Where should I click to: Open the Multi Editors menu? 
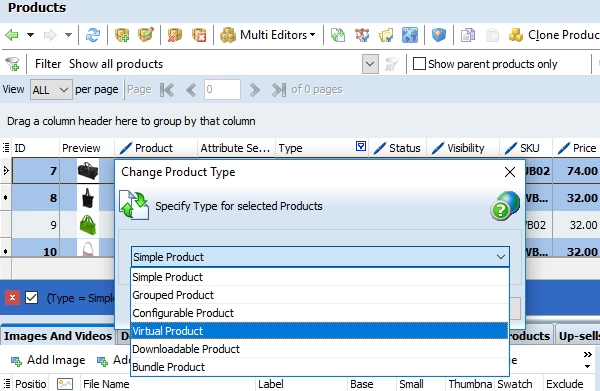267,35
